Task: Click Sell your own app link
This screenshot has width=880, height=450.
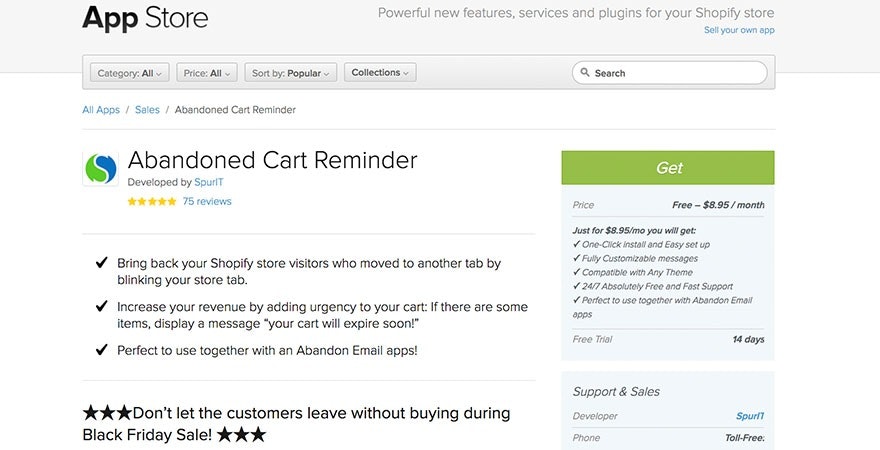Action: pos(739,30)
